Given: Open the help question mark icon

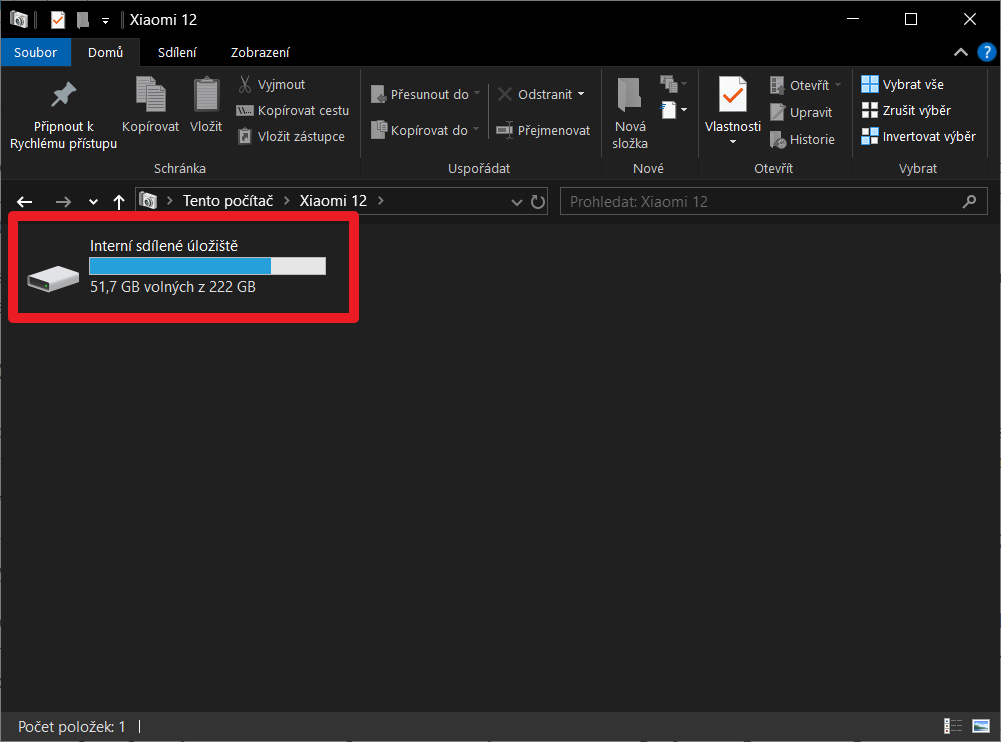Looking at the screenshot, I should tap(986, 52).
